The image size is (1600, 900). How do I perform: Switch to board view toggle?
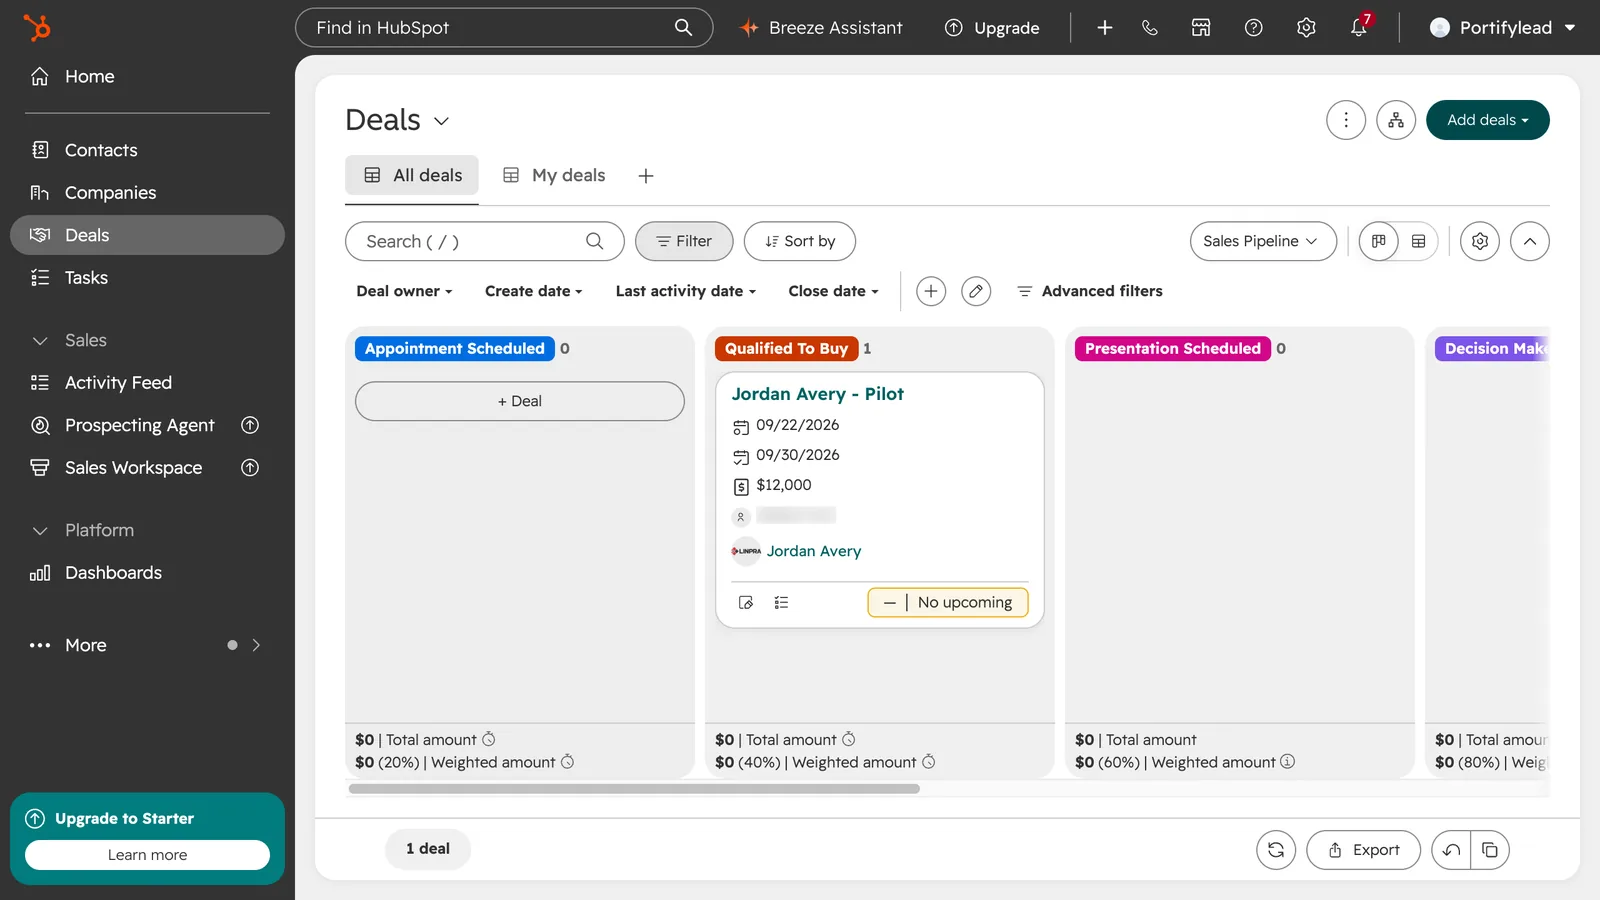1379,241
